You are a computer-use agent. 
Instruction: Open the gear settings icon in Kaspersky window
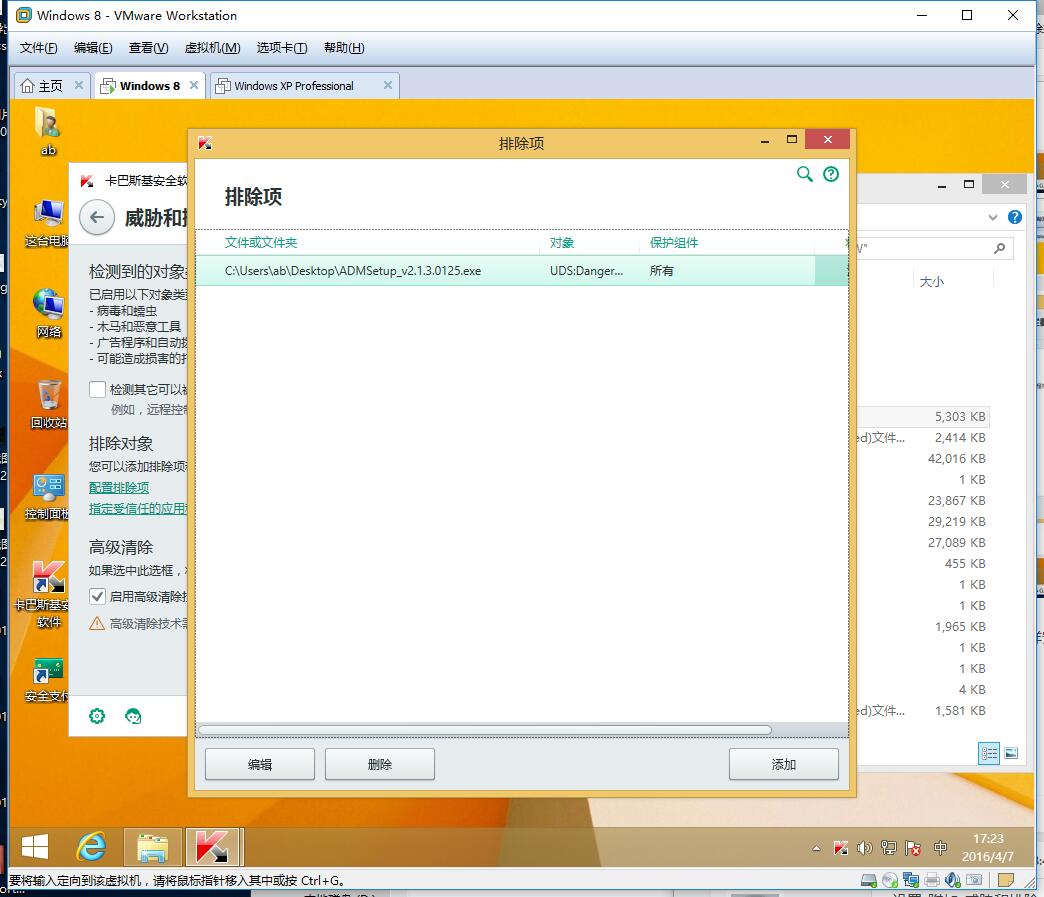point(97,716)
